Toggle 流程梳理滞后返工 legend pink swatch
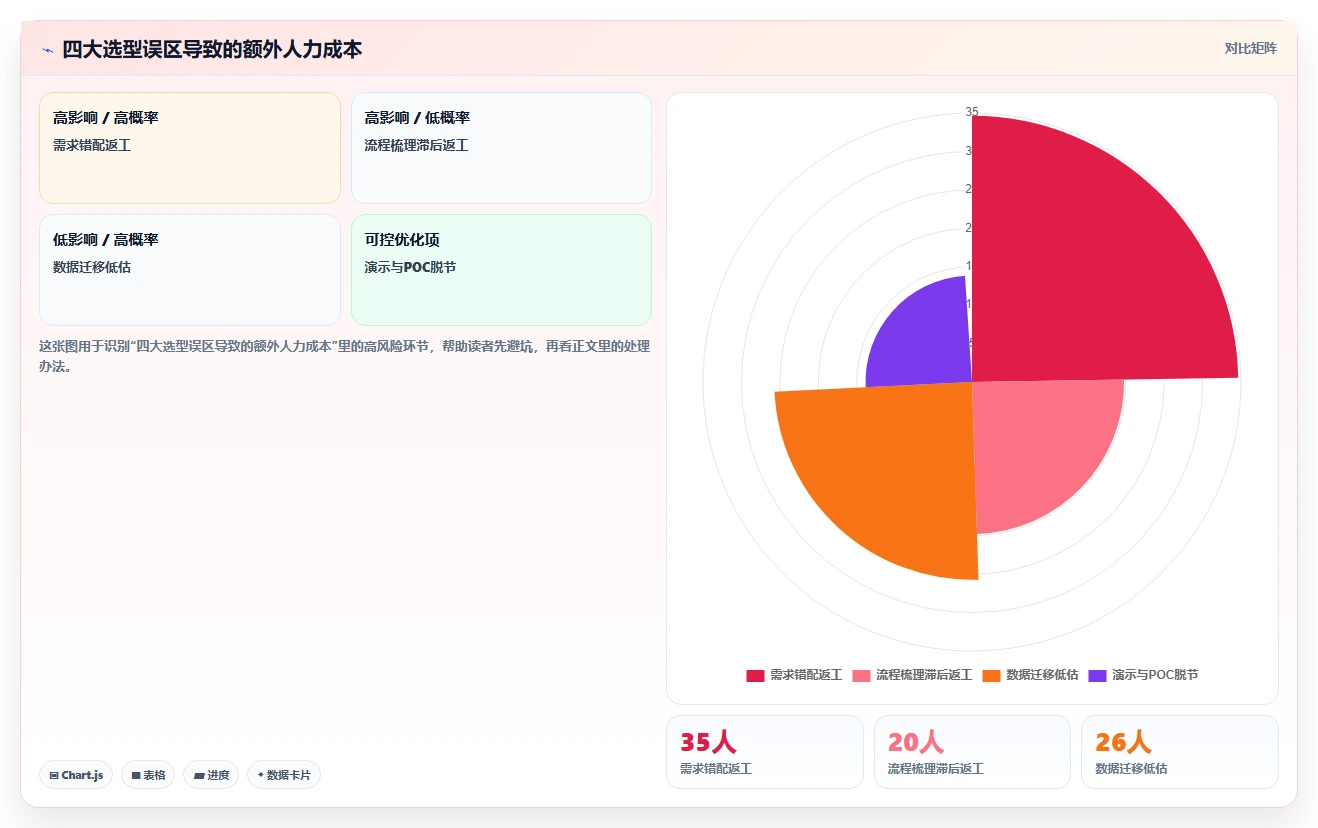The width and height of the screenshot is (1318, 828). tap(861, 675)
